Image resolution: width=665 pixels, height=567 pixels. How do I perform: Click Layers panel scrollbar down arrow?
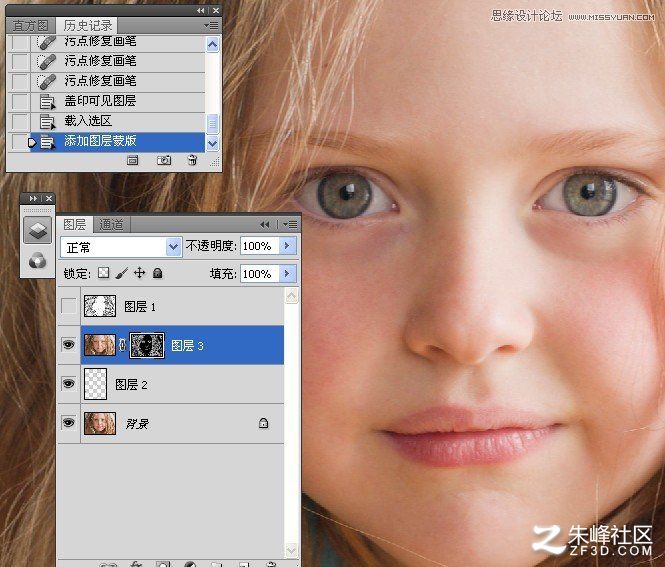(291, 550)
